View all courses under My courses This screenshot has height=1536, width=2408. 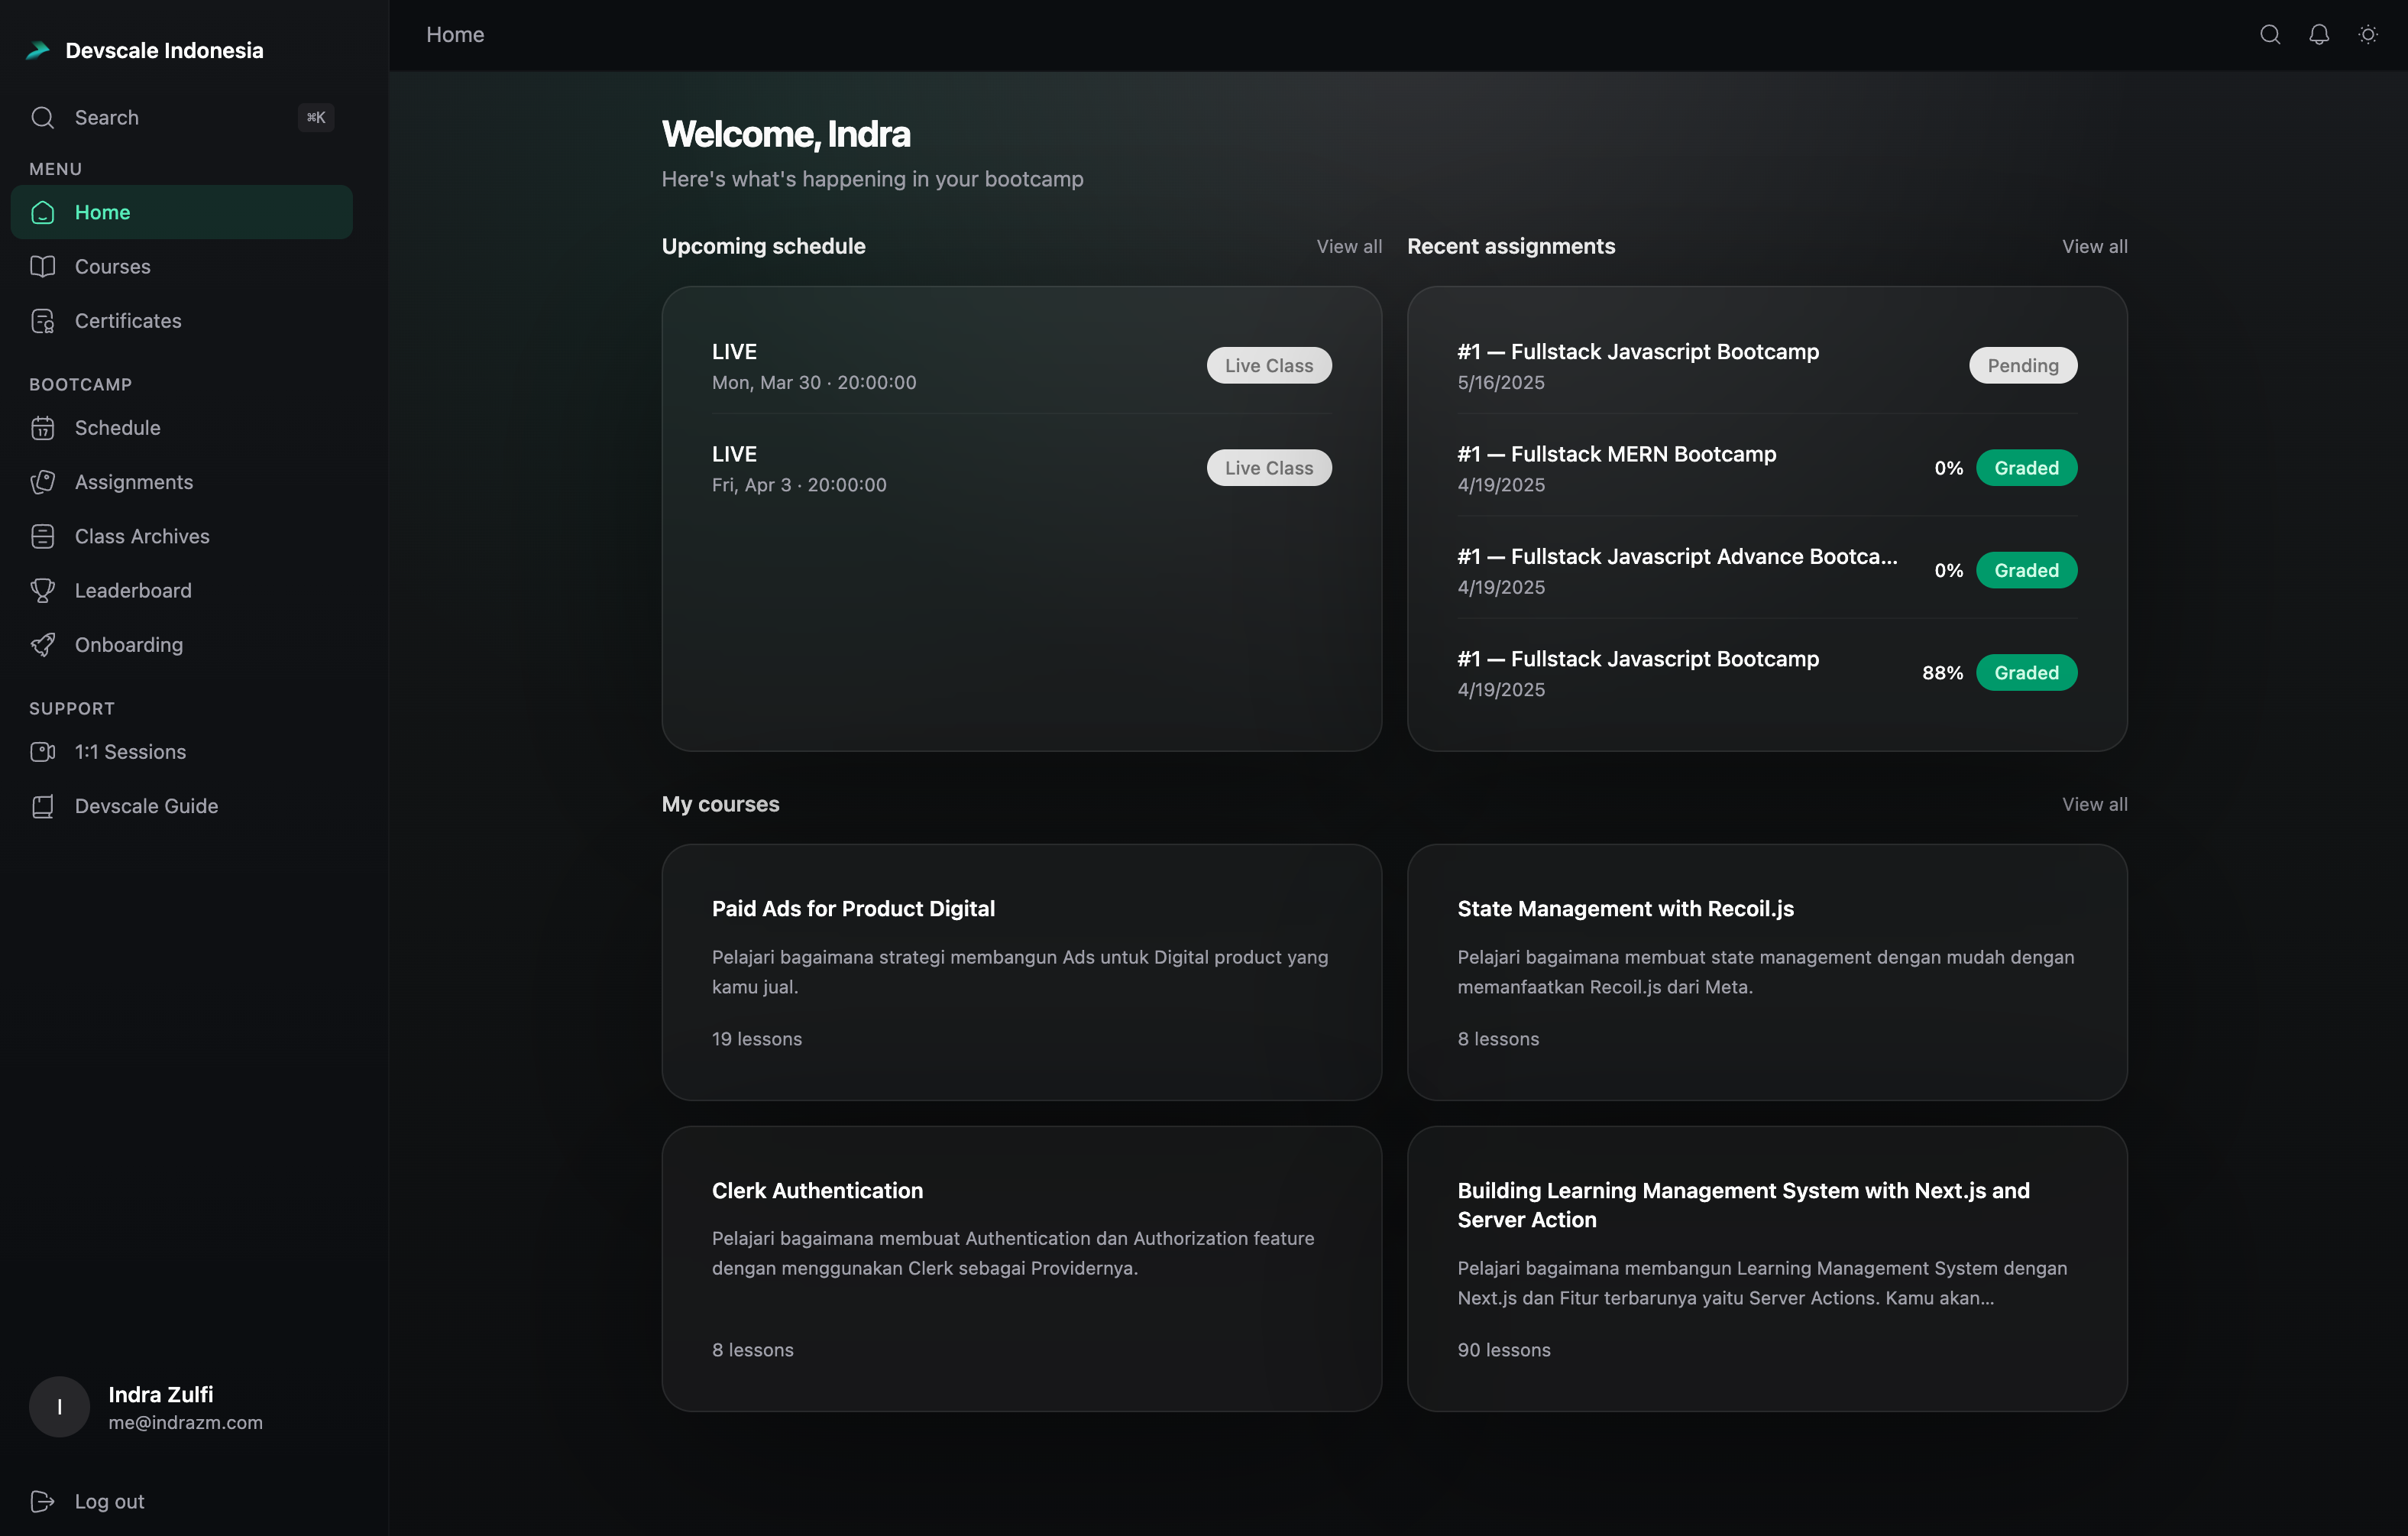2094,803
